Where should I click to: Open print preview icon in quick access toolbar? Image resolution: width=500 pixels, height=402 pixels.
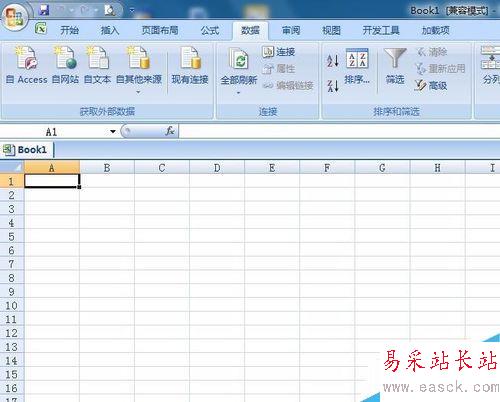pos(109,10)
